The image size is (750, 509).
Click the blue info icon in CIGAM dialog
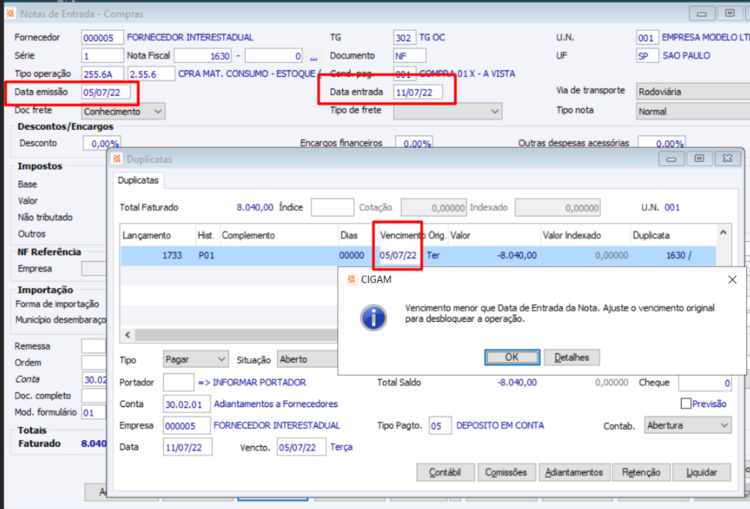tap(373, 318)
